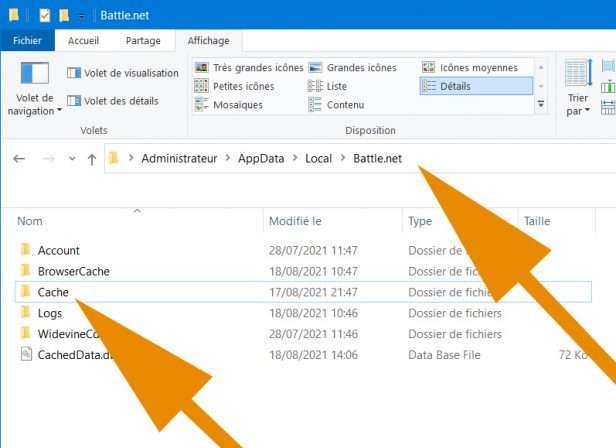Click Battle.net in the address path
616x448 pixels.
click(x=377, y=158)
